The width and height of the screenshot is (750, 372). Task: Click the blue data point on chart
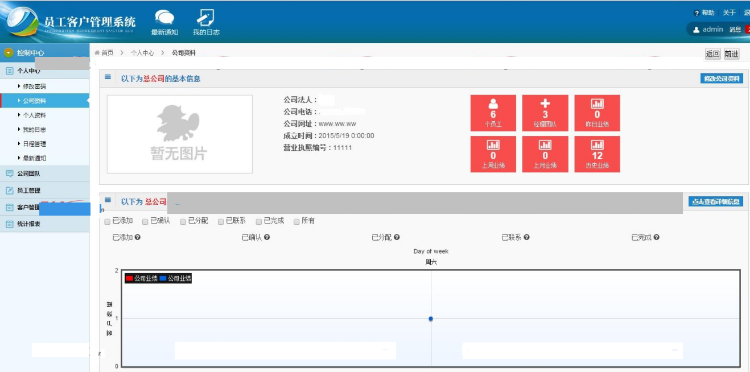click(431, 318)
